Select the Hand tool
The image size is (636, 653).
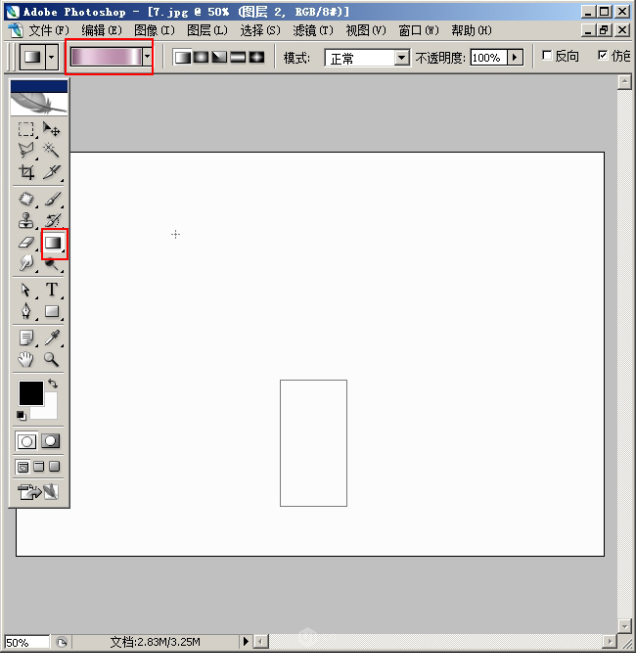(x=27, y=360)
